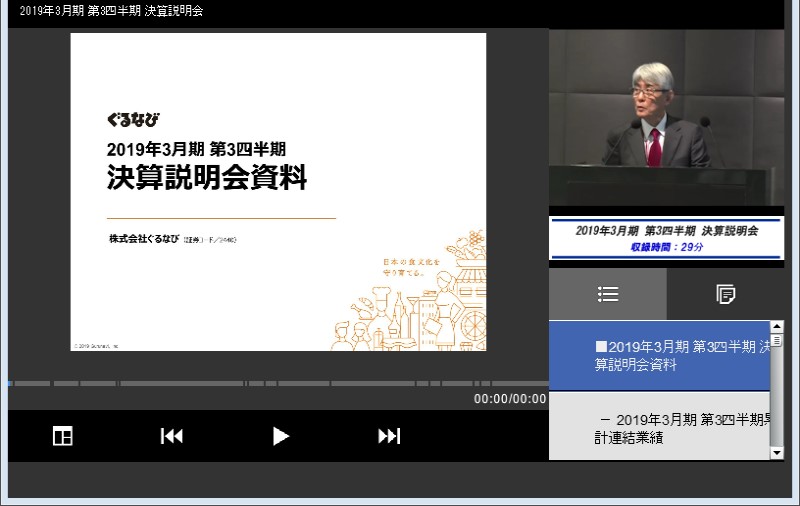Click the layout switch icon
Image resolution: width=800 pixels, height=506 pixels.
(63, 436)
